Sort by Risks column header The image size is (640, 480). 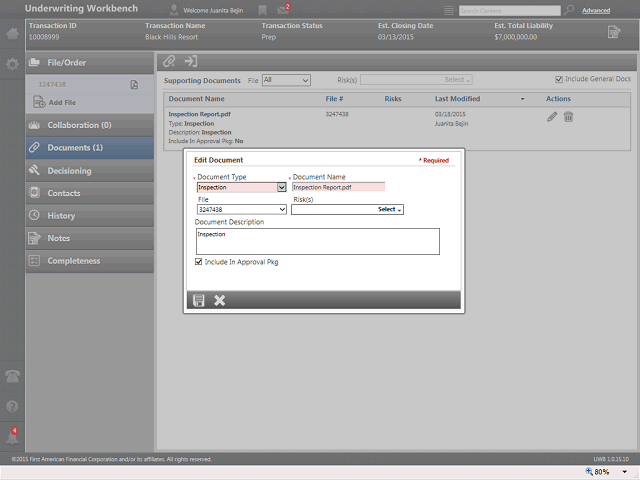[393, 99]
